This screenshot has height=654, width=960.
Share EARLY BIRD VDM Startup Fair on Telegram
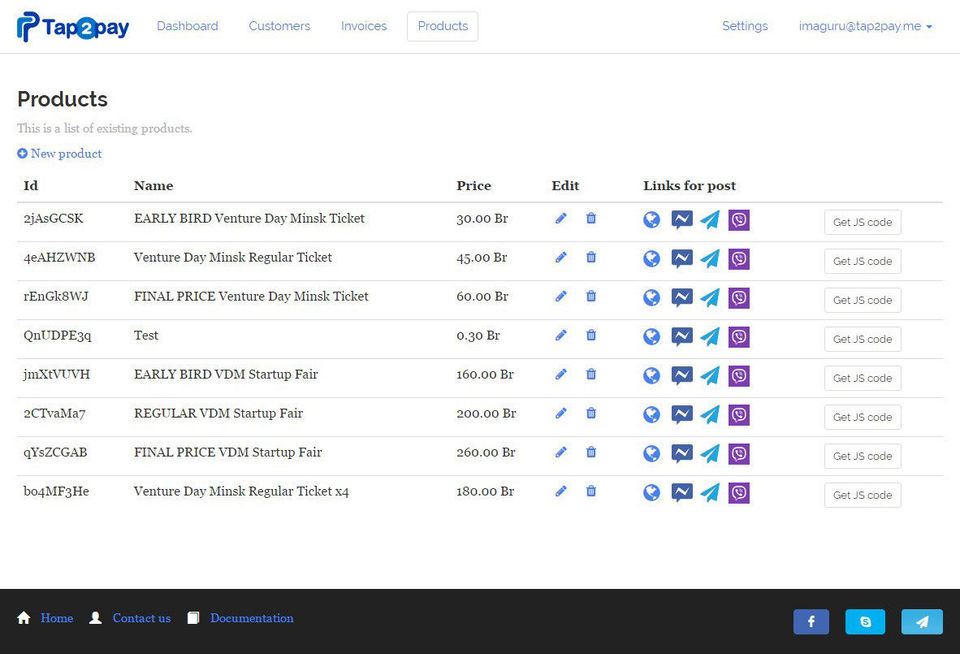click(710, 376)
